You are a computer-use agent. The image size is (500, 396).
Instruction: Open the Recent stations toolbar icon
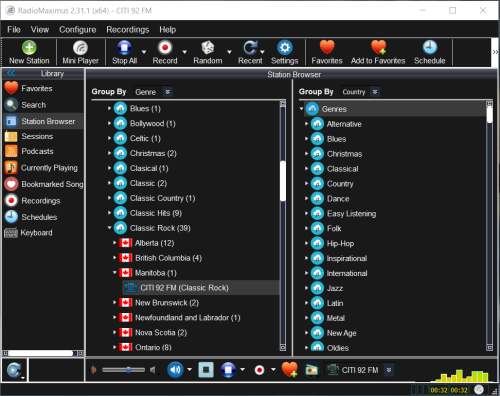click(x=250, y=52)
